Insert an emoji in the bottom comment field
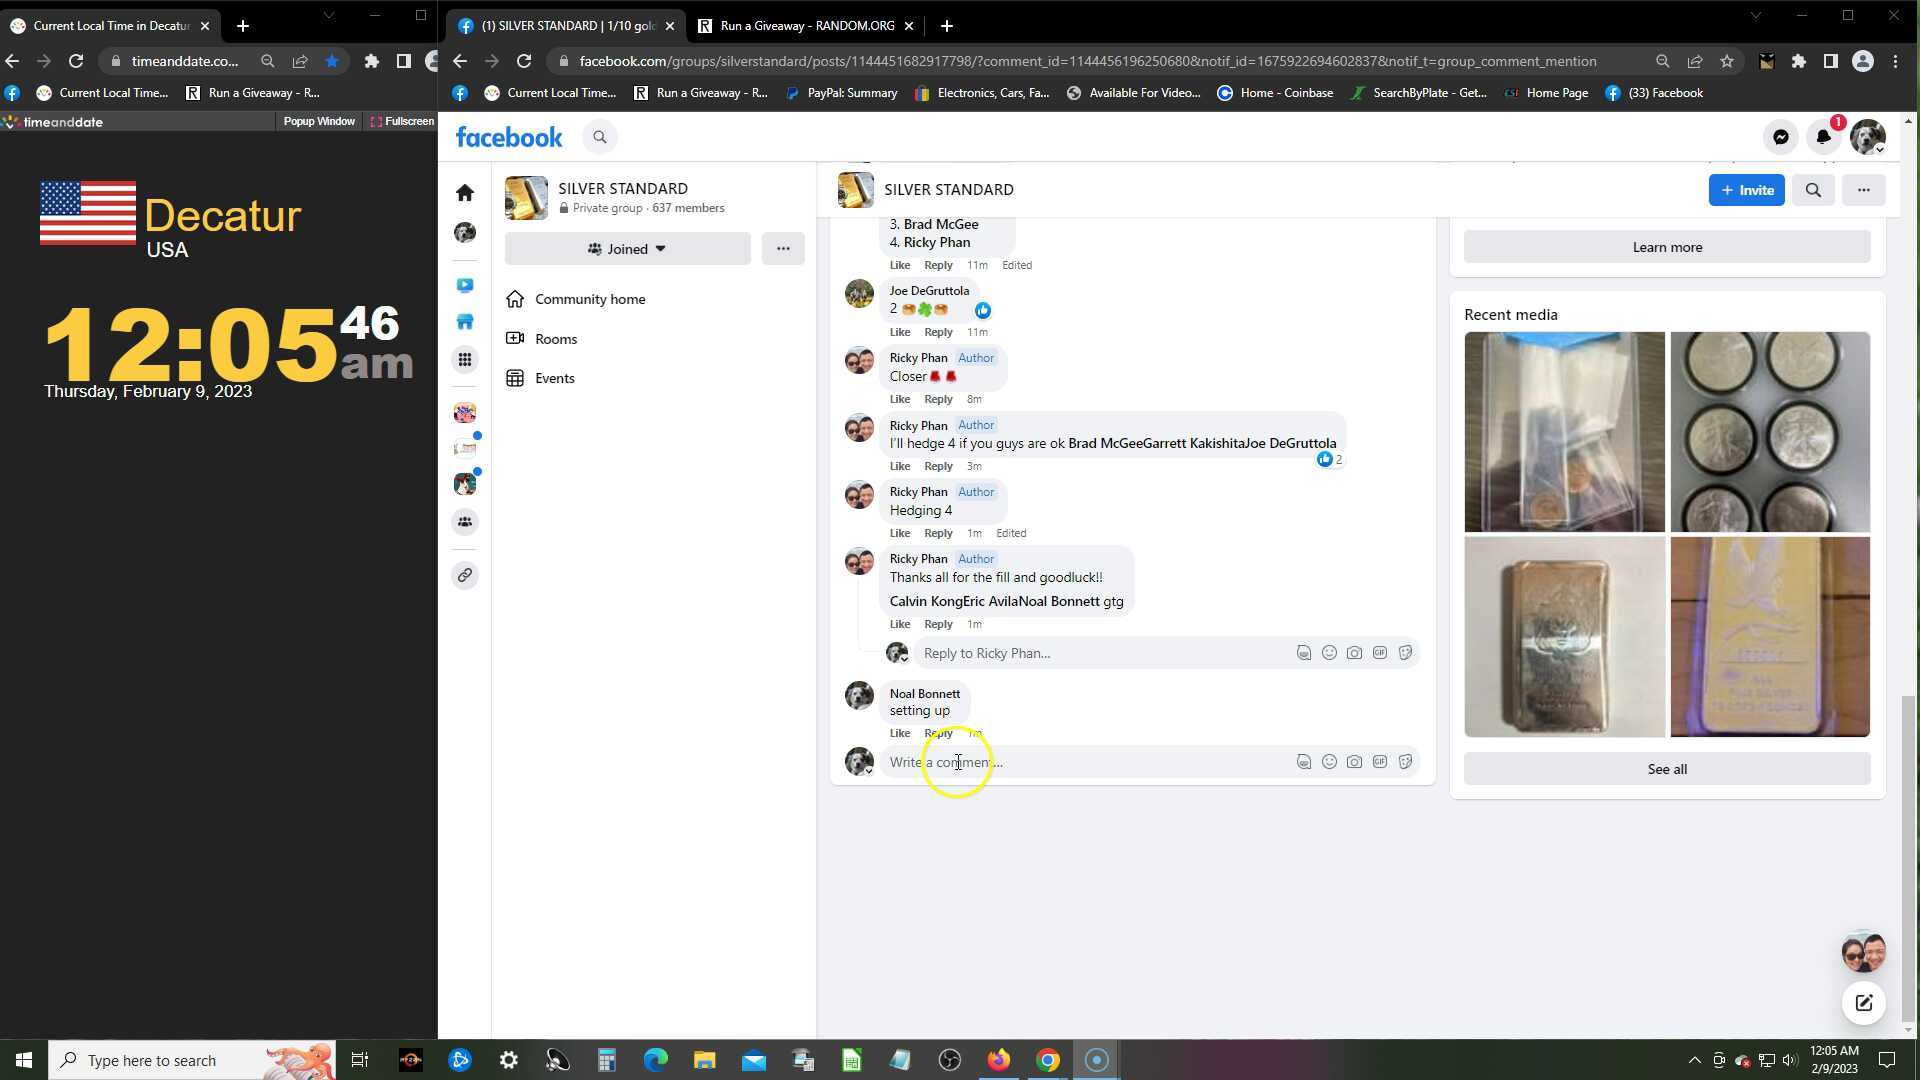Screen dimensions: 1920x1080 point(1329,762)
